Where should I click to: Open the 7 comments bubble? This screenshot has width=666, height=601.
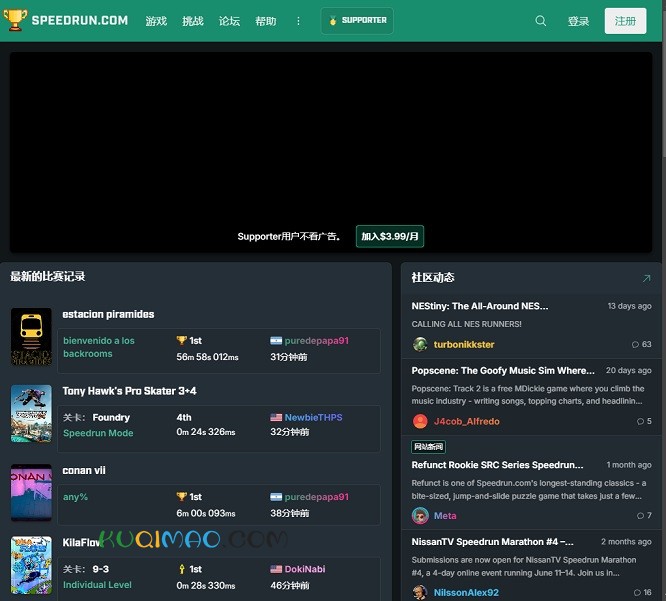click(644, 515)
